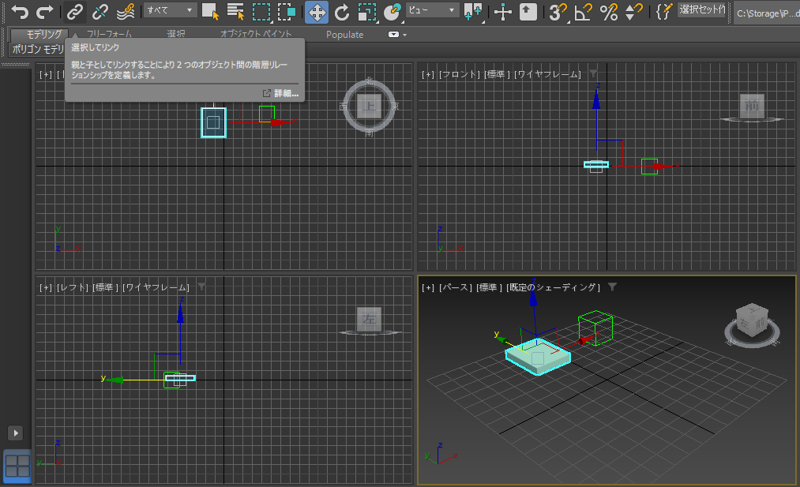Activate the Select and Move tool
This screenshot has width=800, height=487.
click(316, 12)
